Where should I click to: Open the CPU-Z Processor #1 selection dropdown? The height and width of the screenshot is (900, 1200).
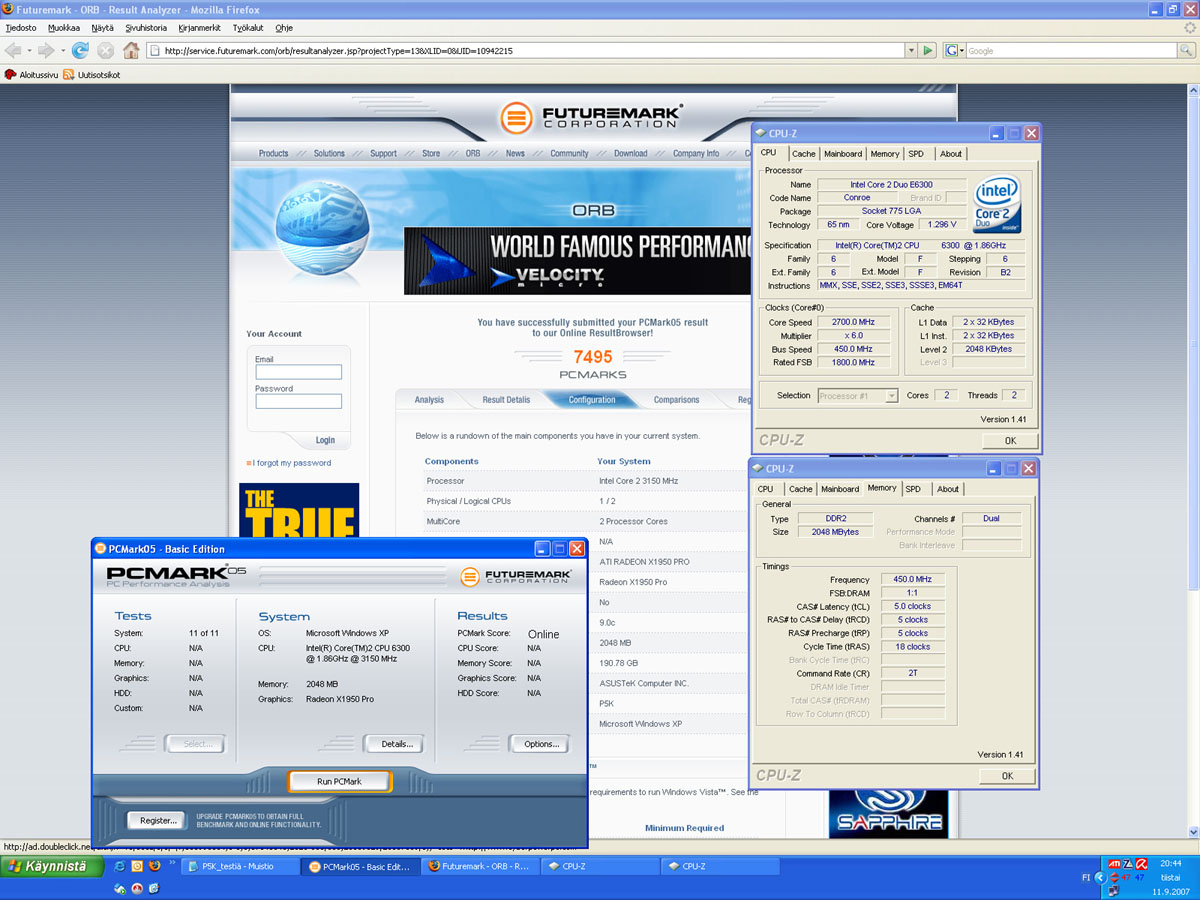(x=891, y=396)
